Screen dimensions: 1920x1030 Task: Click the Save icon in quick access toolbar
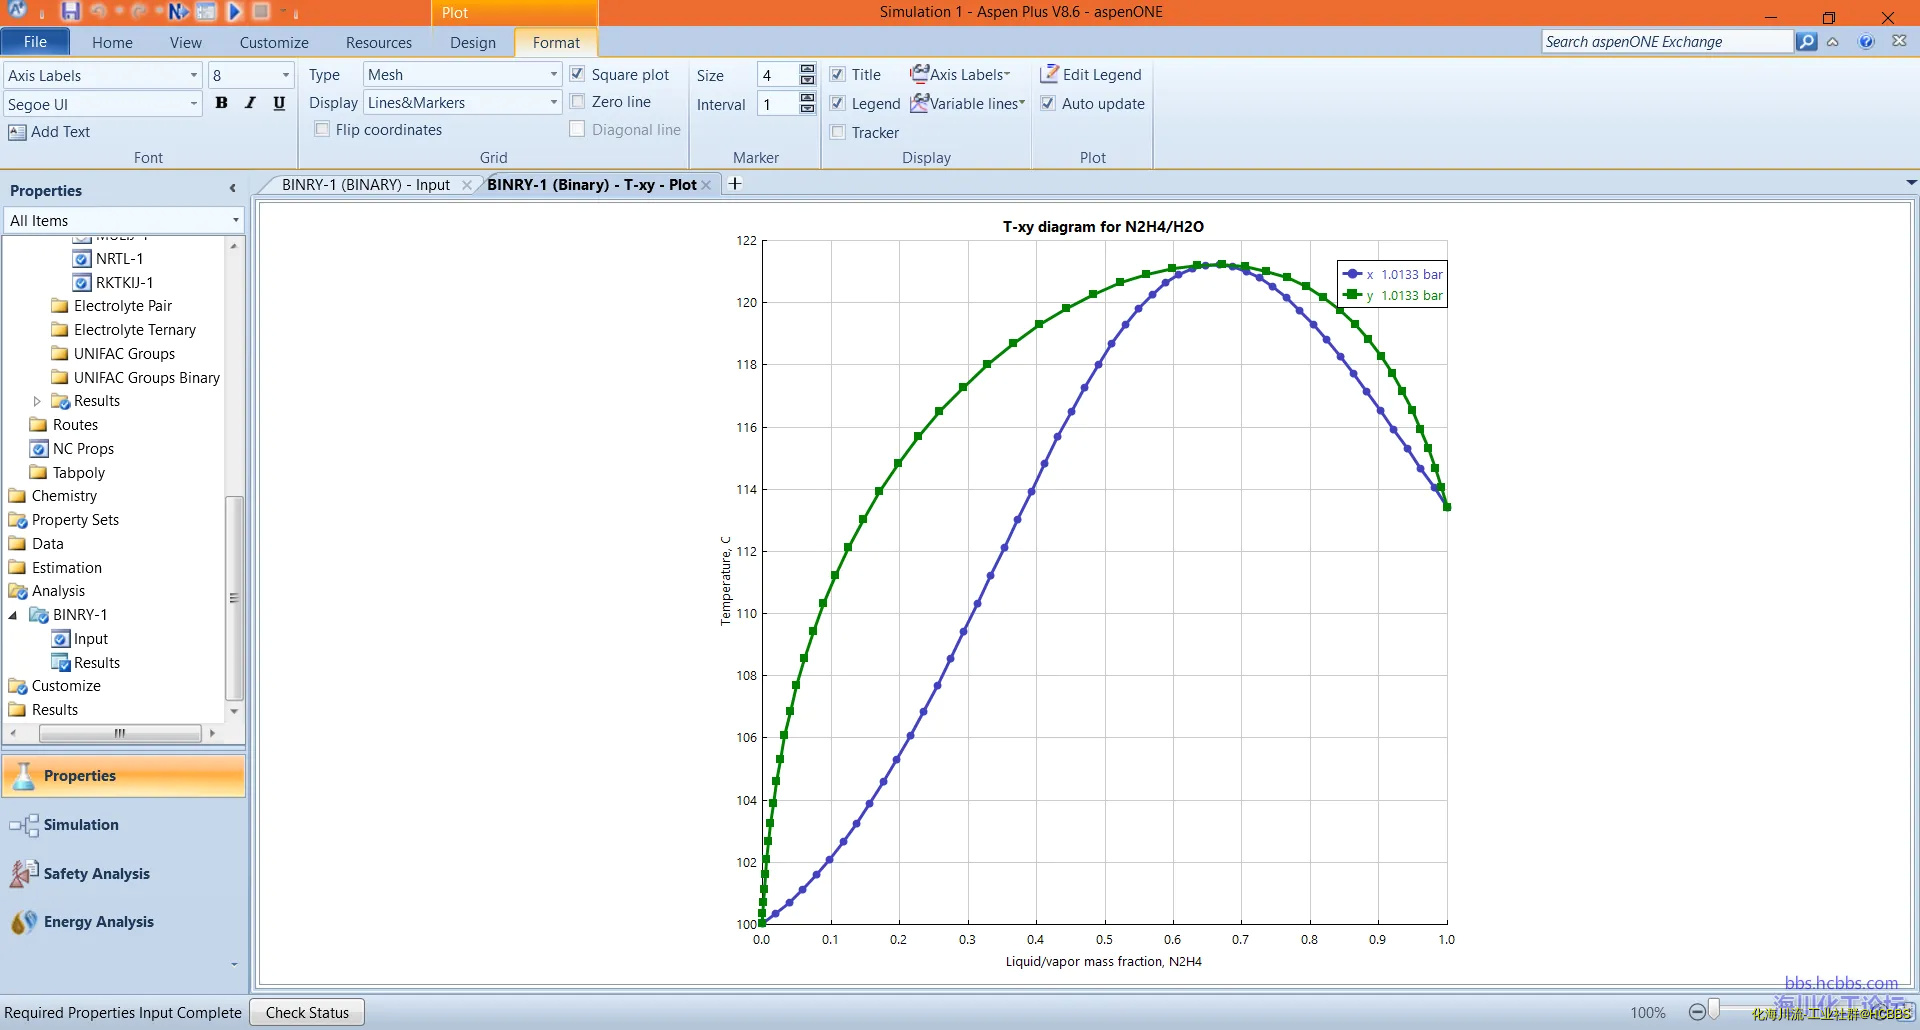click(70, 11)
